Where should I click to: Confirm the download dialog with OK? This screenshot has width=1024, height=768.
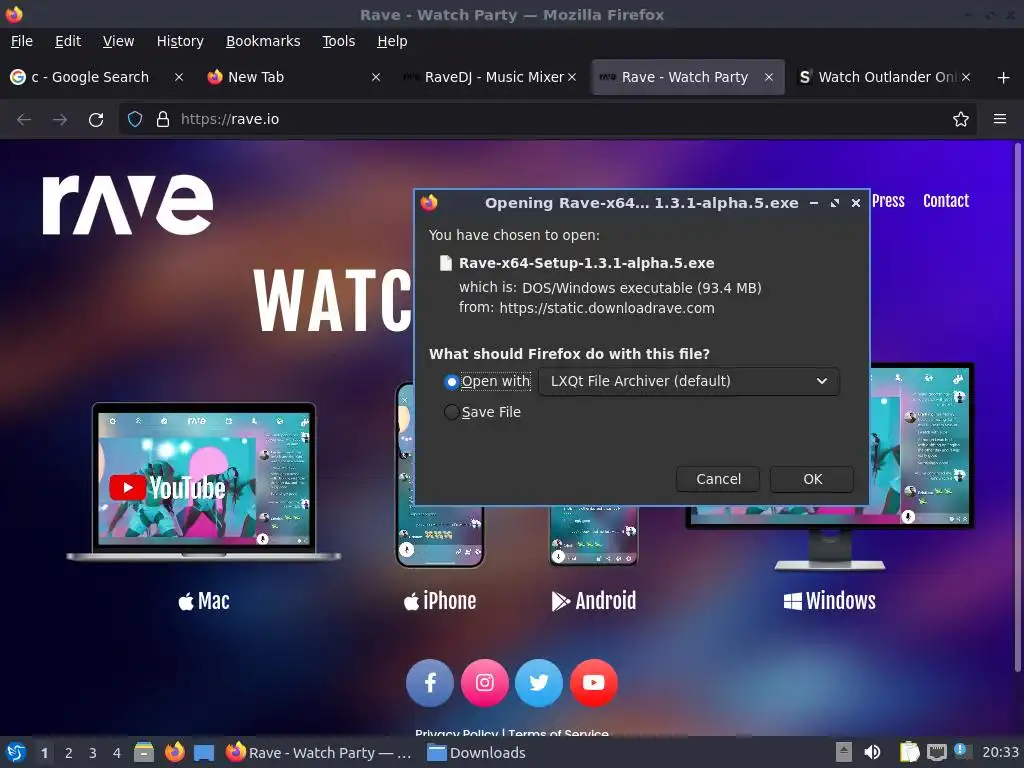click(812, 479)
